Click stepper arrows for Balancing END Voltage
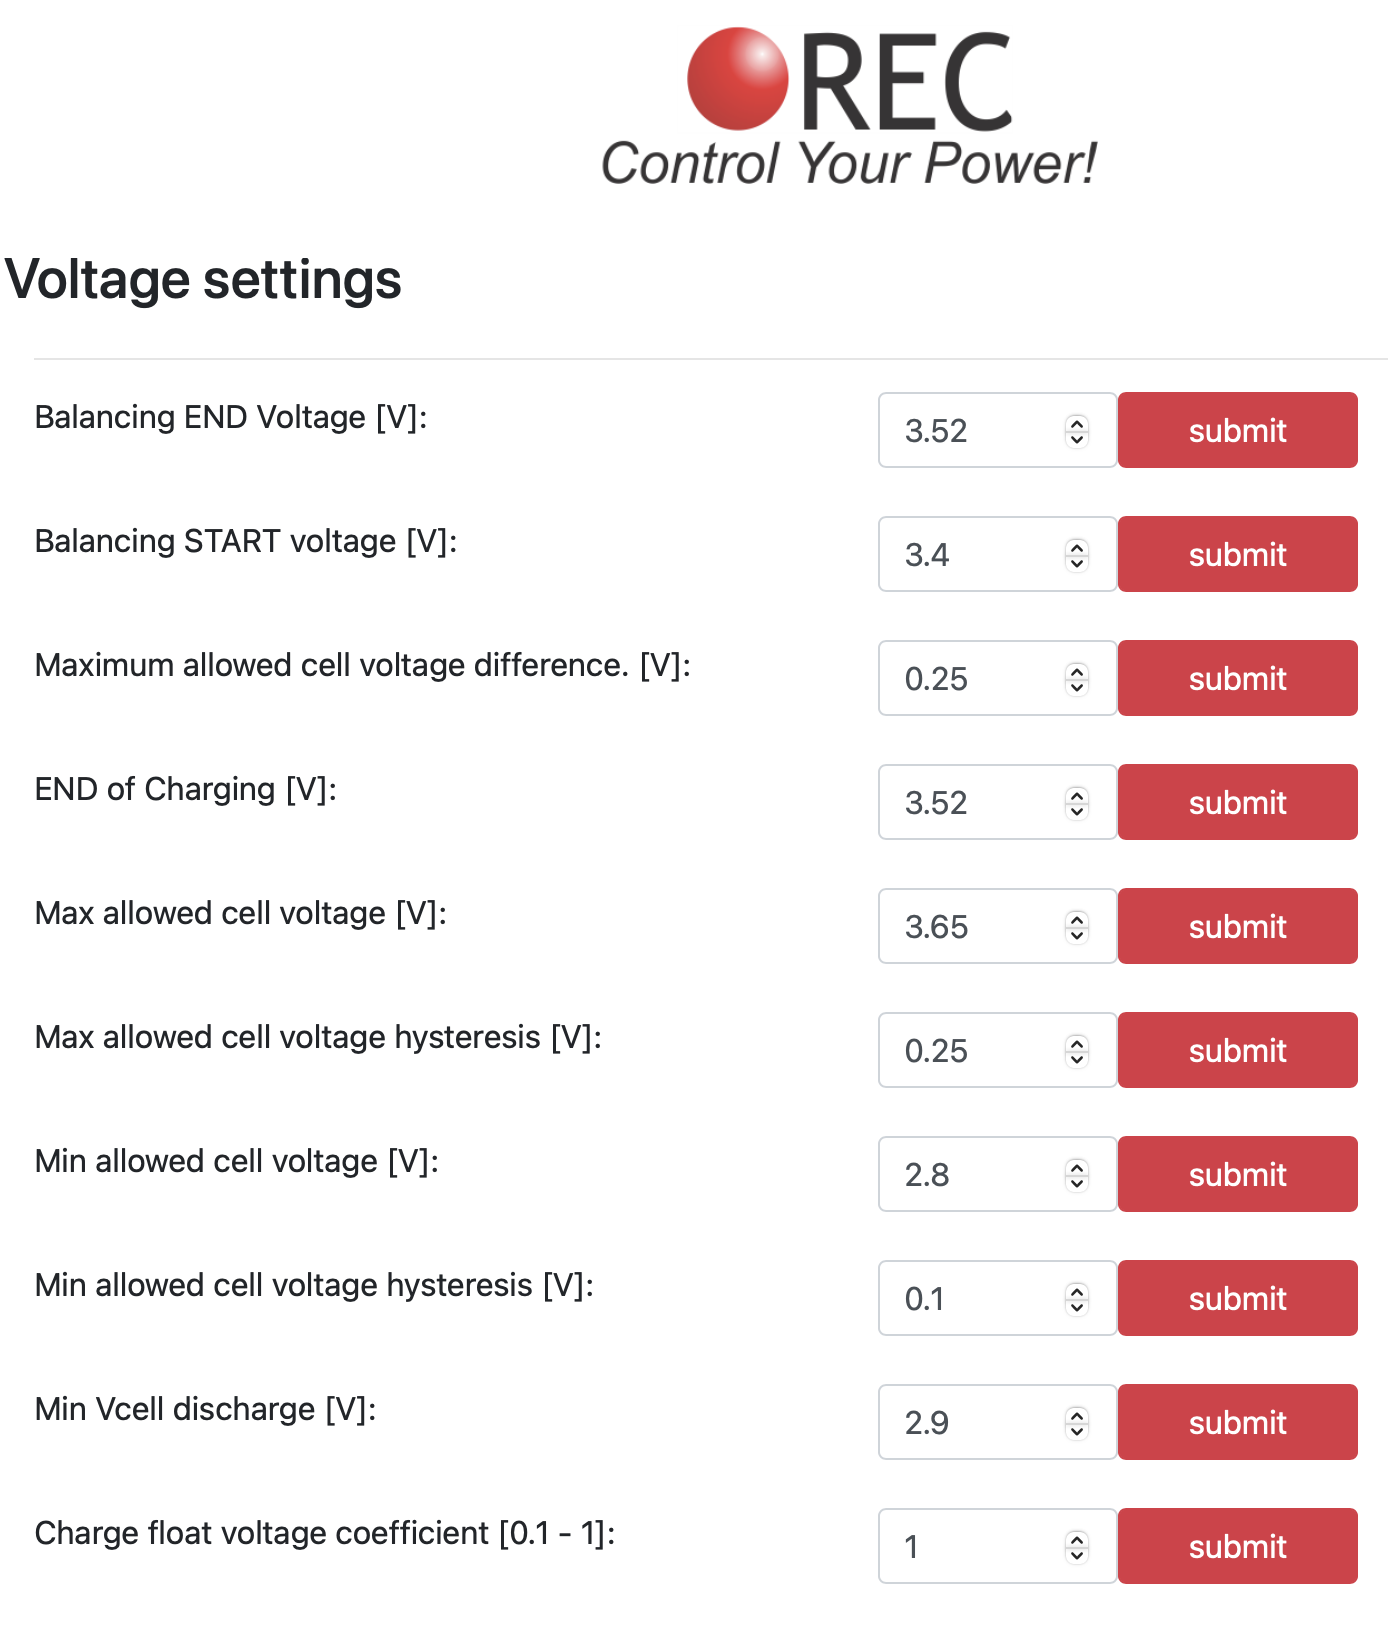Screen dimensions: 1388x1634 (x=1076, y=431)
